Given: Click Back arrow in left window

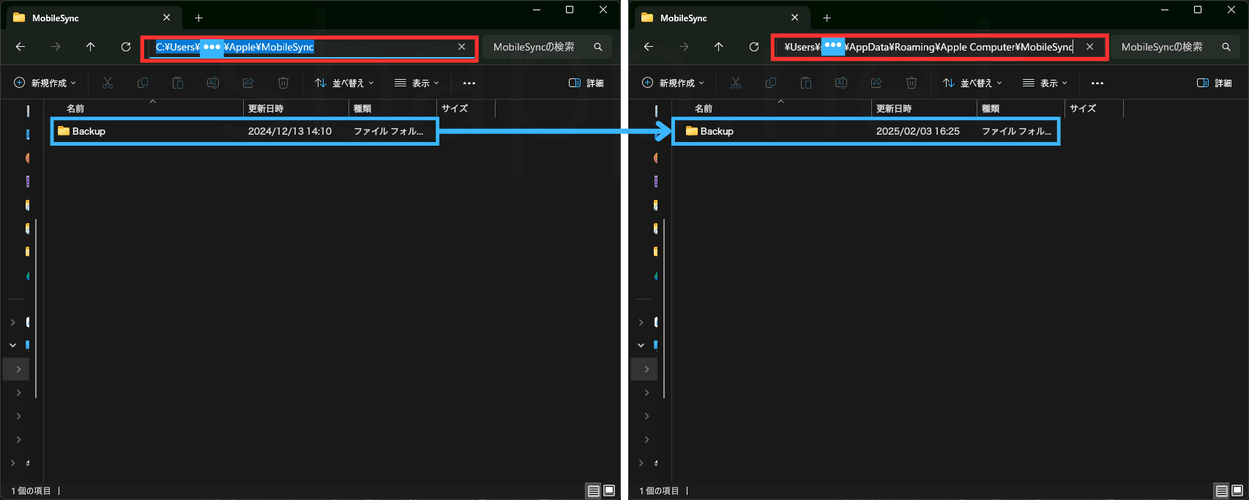Looking at the screenshot, I should coord(20,47).
